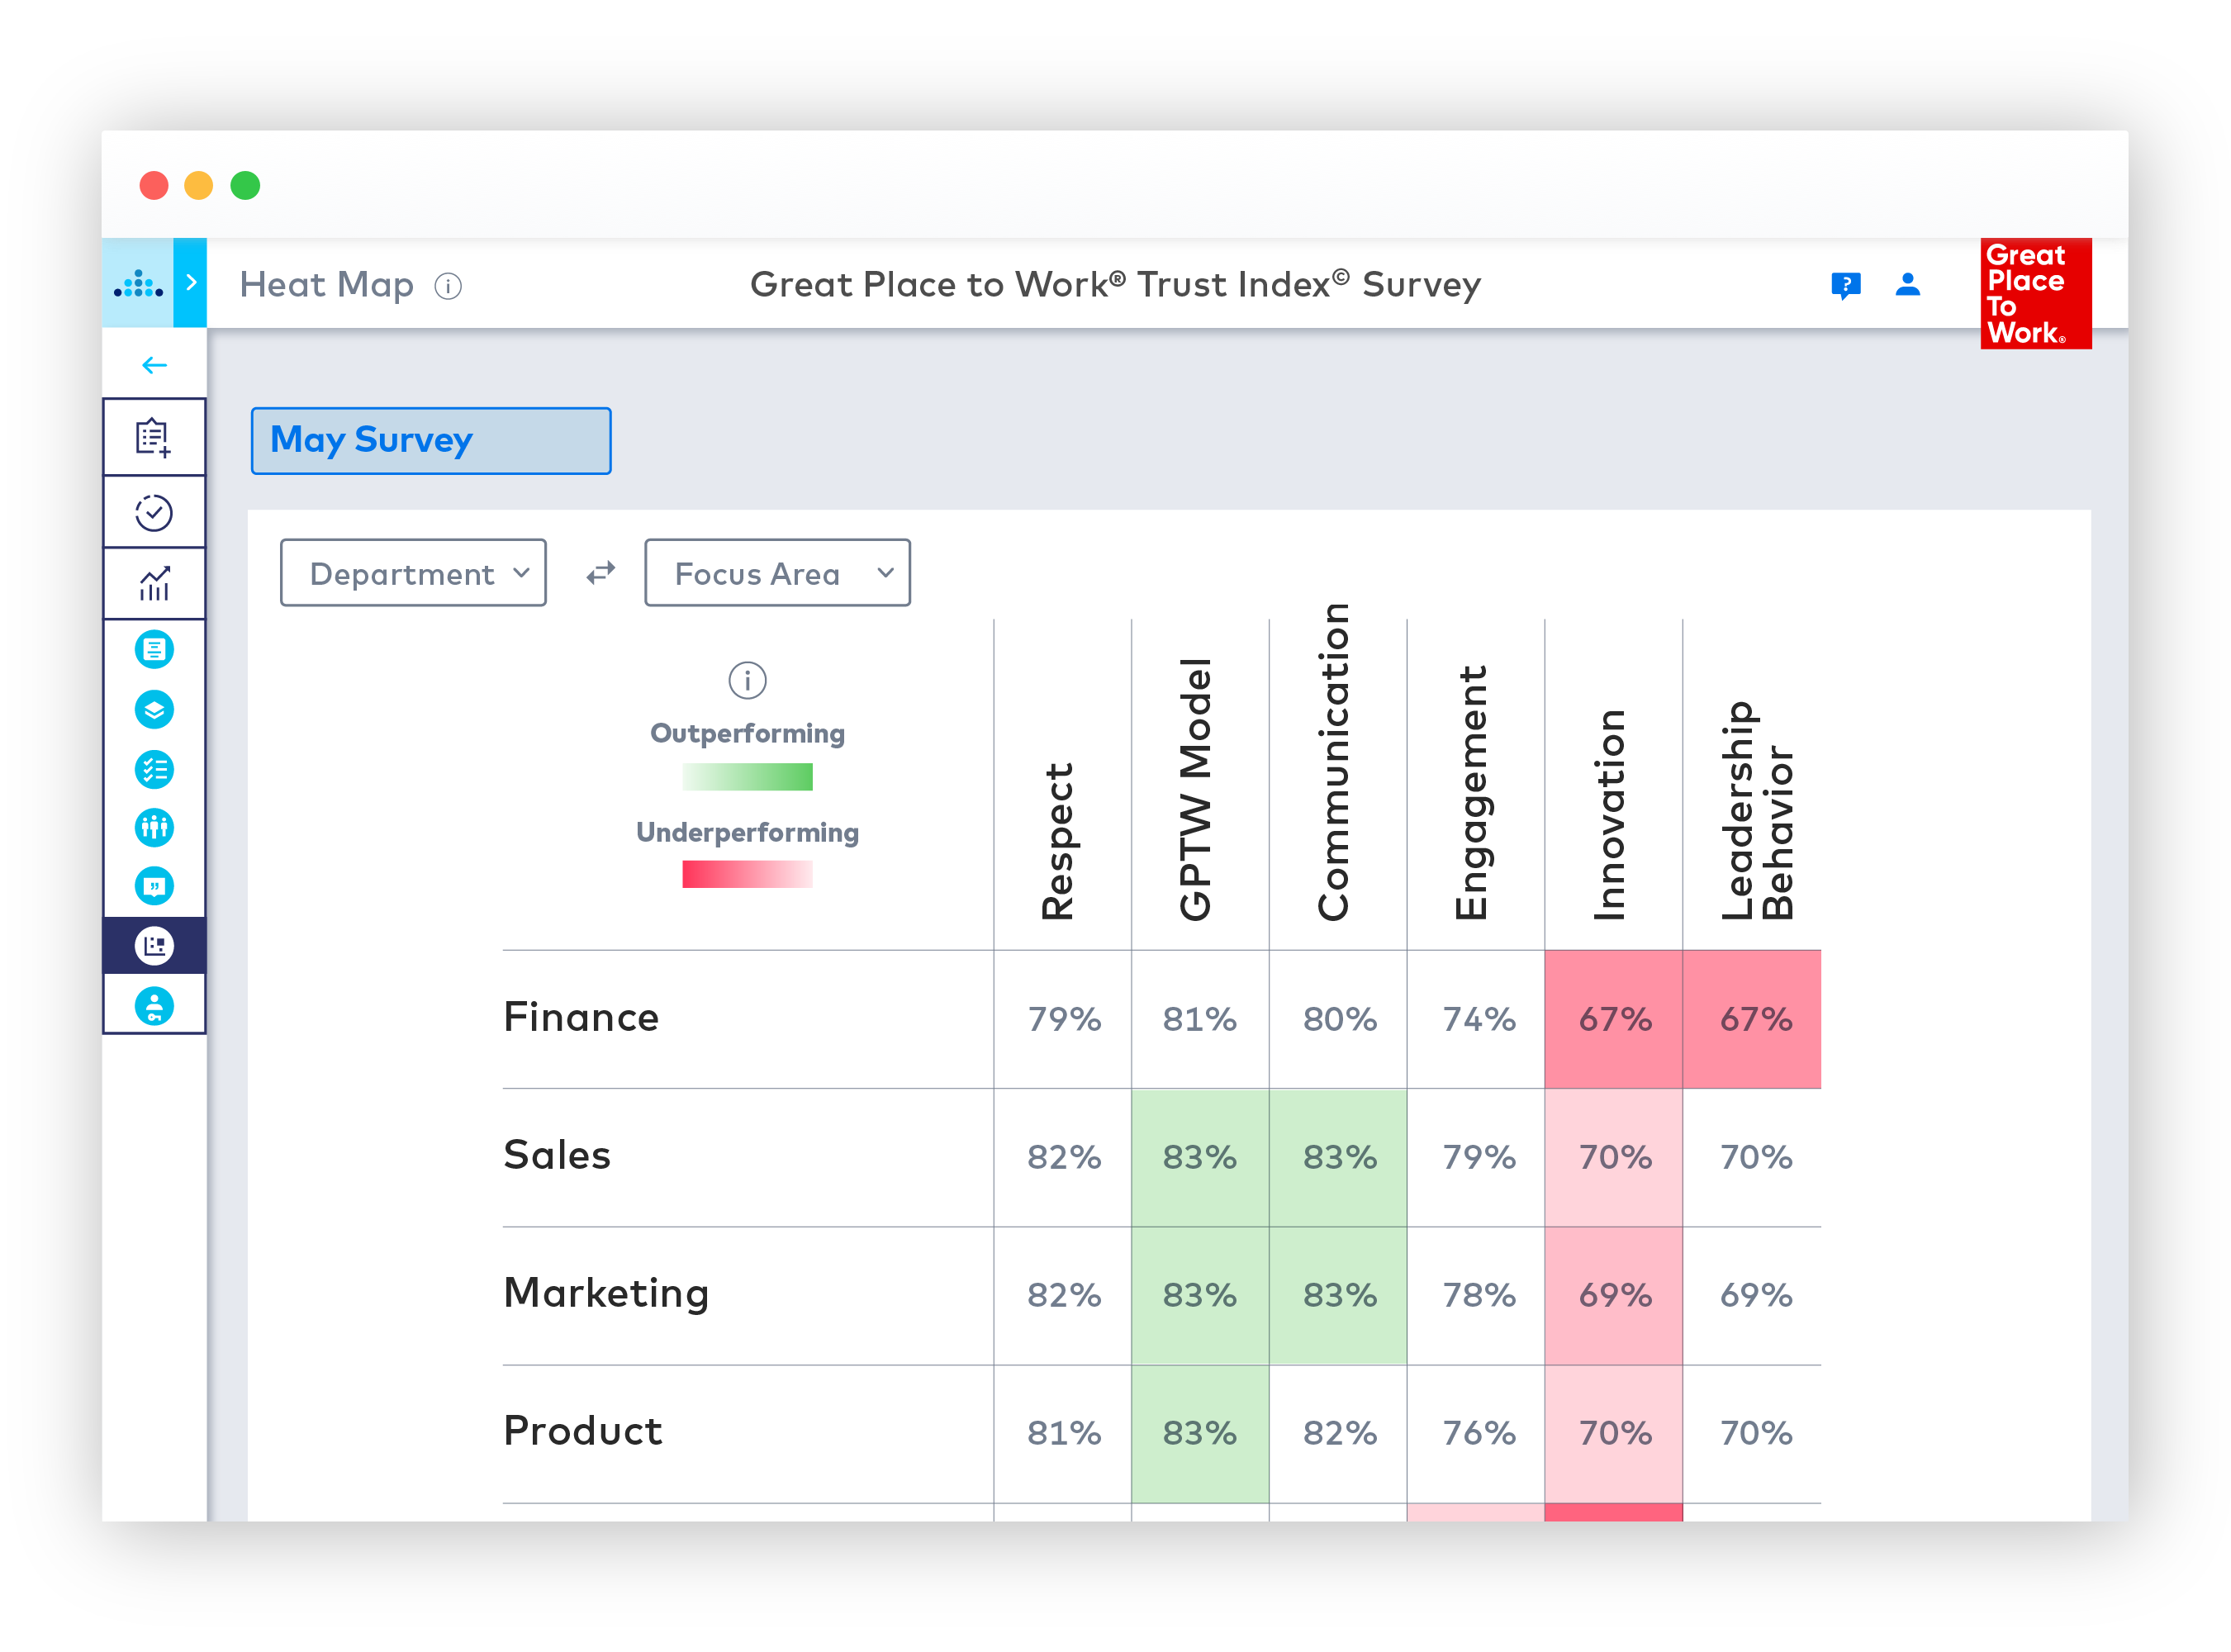Image resolution: width=2231 pixels, height=1652 pixels.
Task: Click the legend info icon above Outperforming
Action: pos(747,680)
